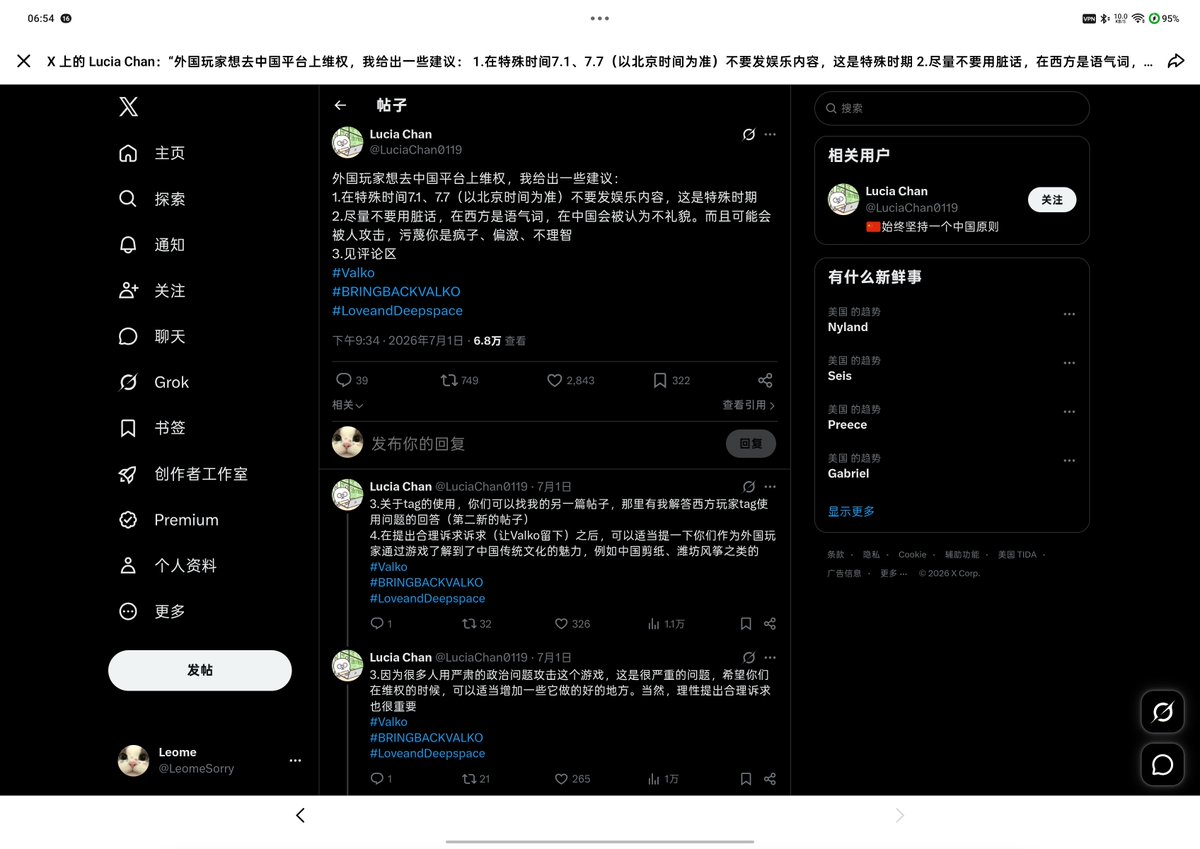Share the reply with 326 likes
This screenshot has height=849, width=1200.
[x=770, y=623]
